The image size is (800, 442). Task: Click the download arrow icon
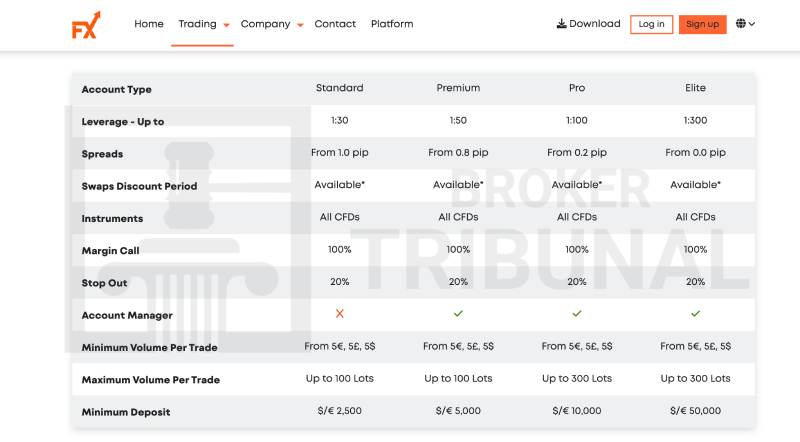tap(561, 24)
